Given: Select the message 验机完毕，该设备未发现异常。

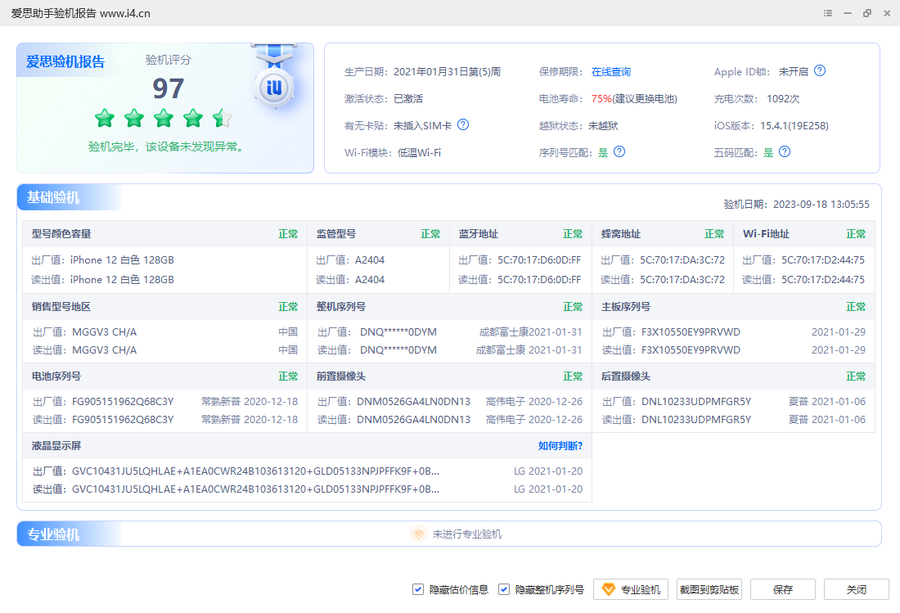Looking at the screenshot, I should [x=165, y=147].
